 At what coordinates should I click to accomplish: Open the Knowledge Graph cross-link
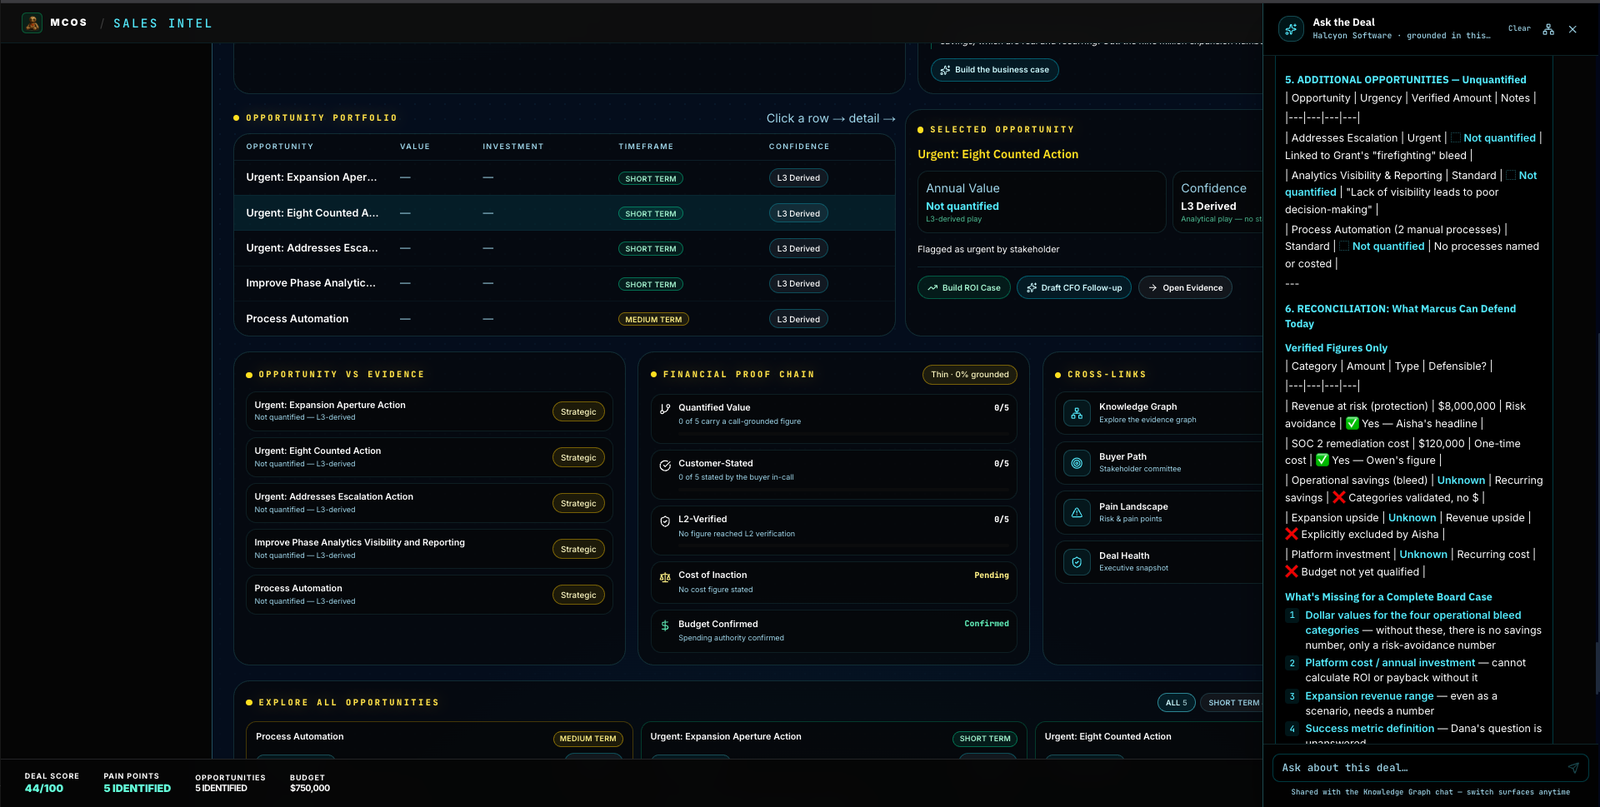[1160, 412]
